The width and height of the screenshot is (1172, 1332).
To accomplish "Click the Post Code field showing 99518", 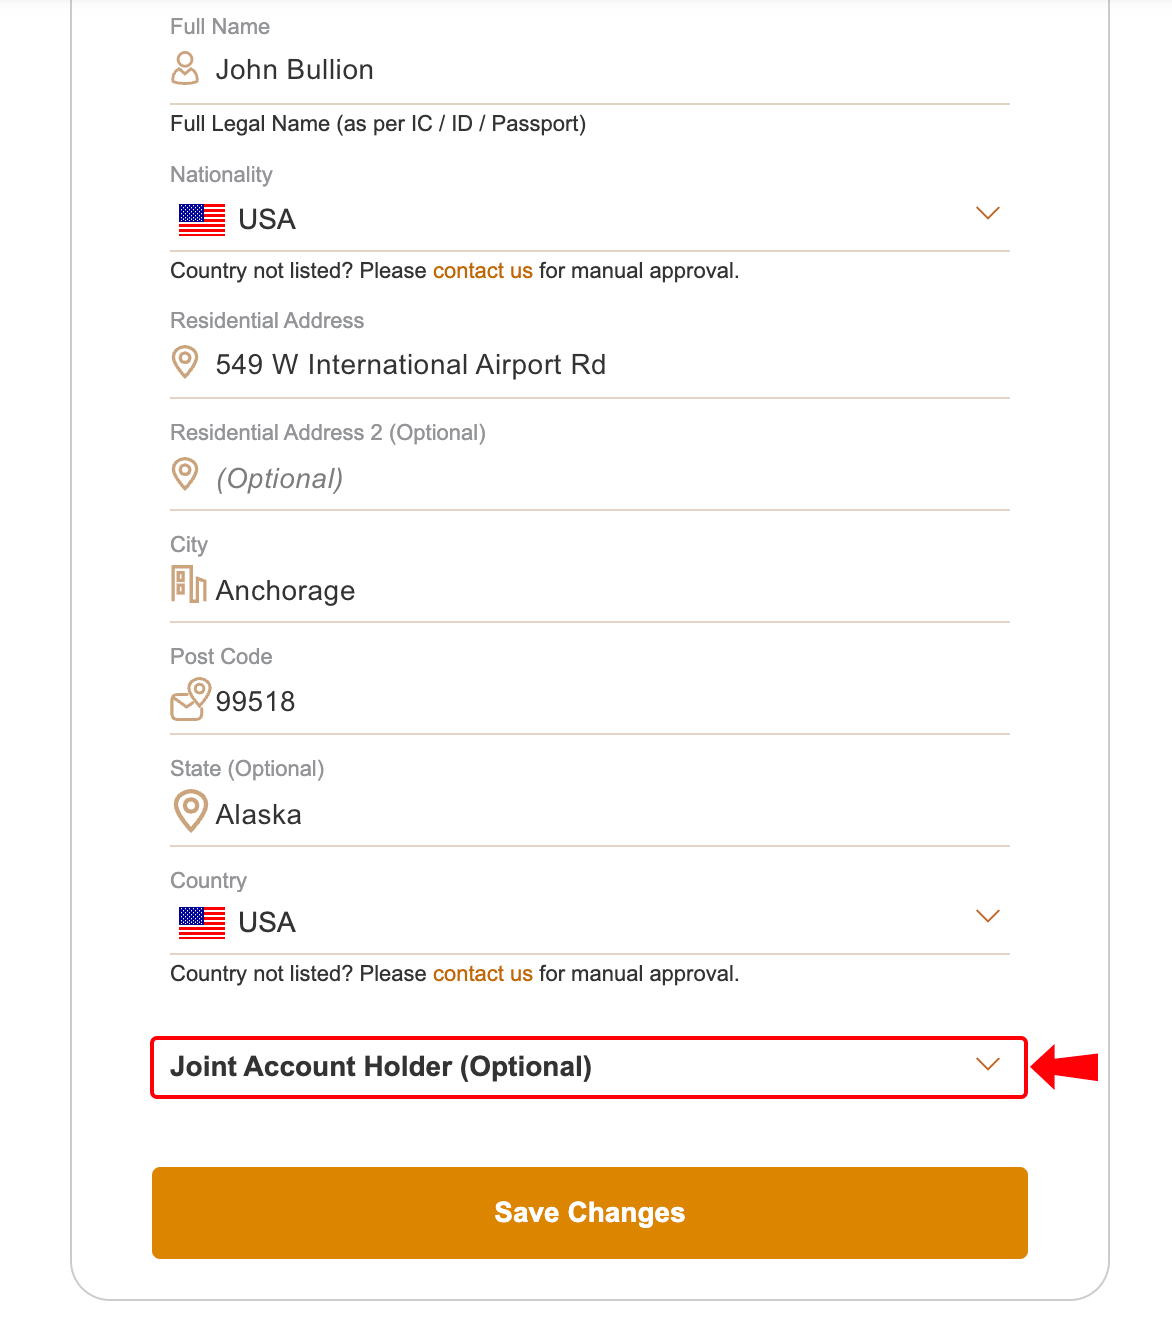I will [x=600, y=702].
